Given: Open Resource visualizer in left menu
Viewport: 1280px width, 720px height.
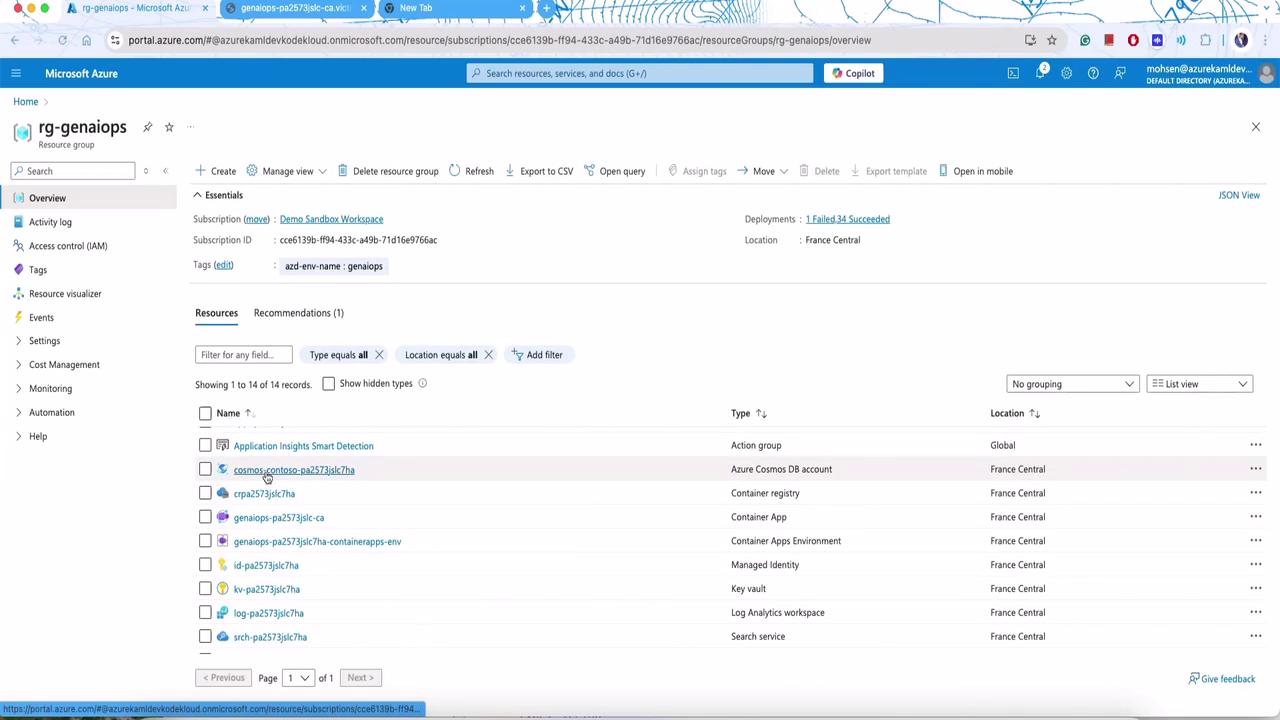Looking at the screenshot, I should pos(65,294).
